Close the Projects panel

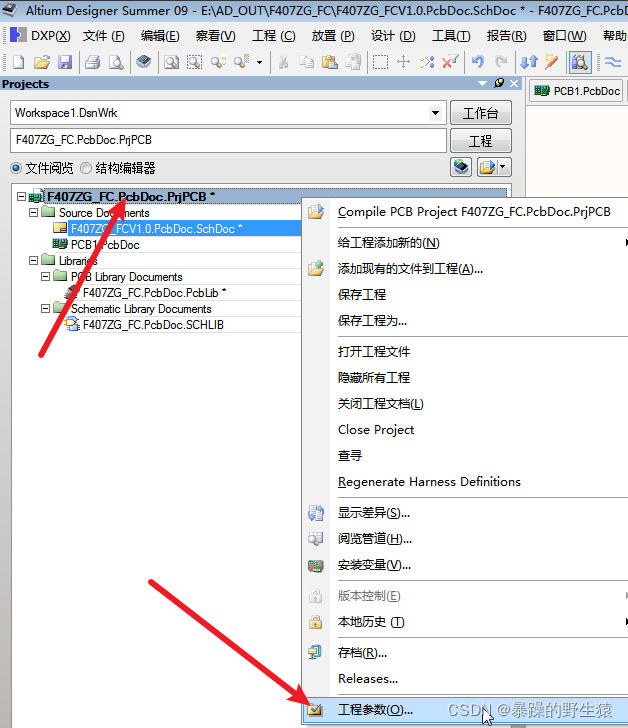click(514, 84)
